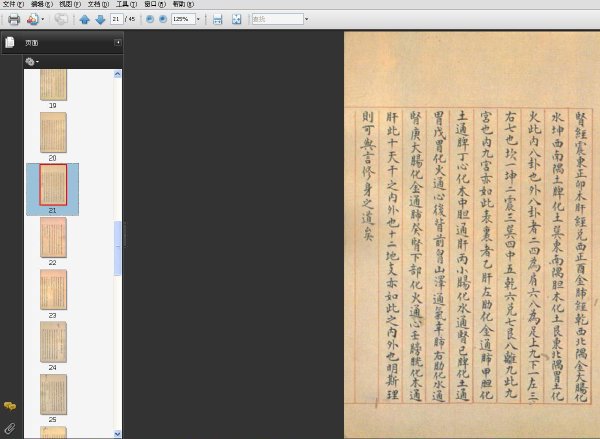Viewport: 600px width, 439px height.
Task: Go to previous page with up arrow
Action: pos(85,19)
